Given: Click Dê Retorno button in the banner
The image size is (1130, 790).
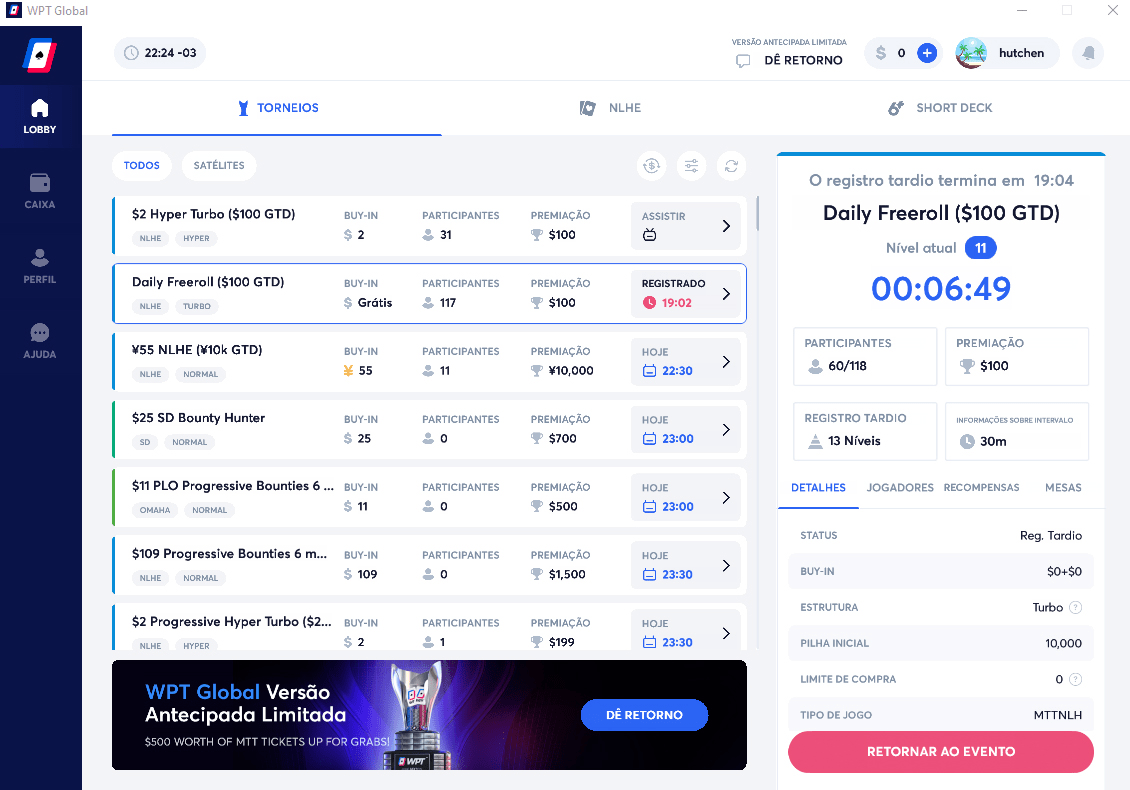Looking at the screenshot, I should pos(644,715).
